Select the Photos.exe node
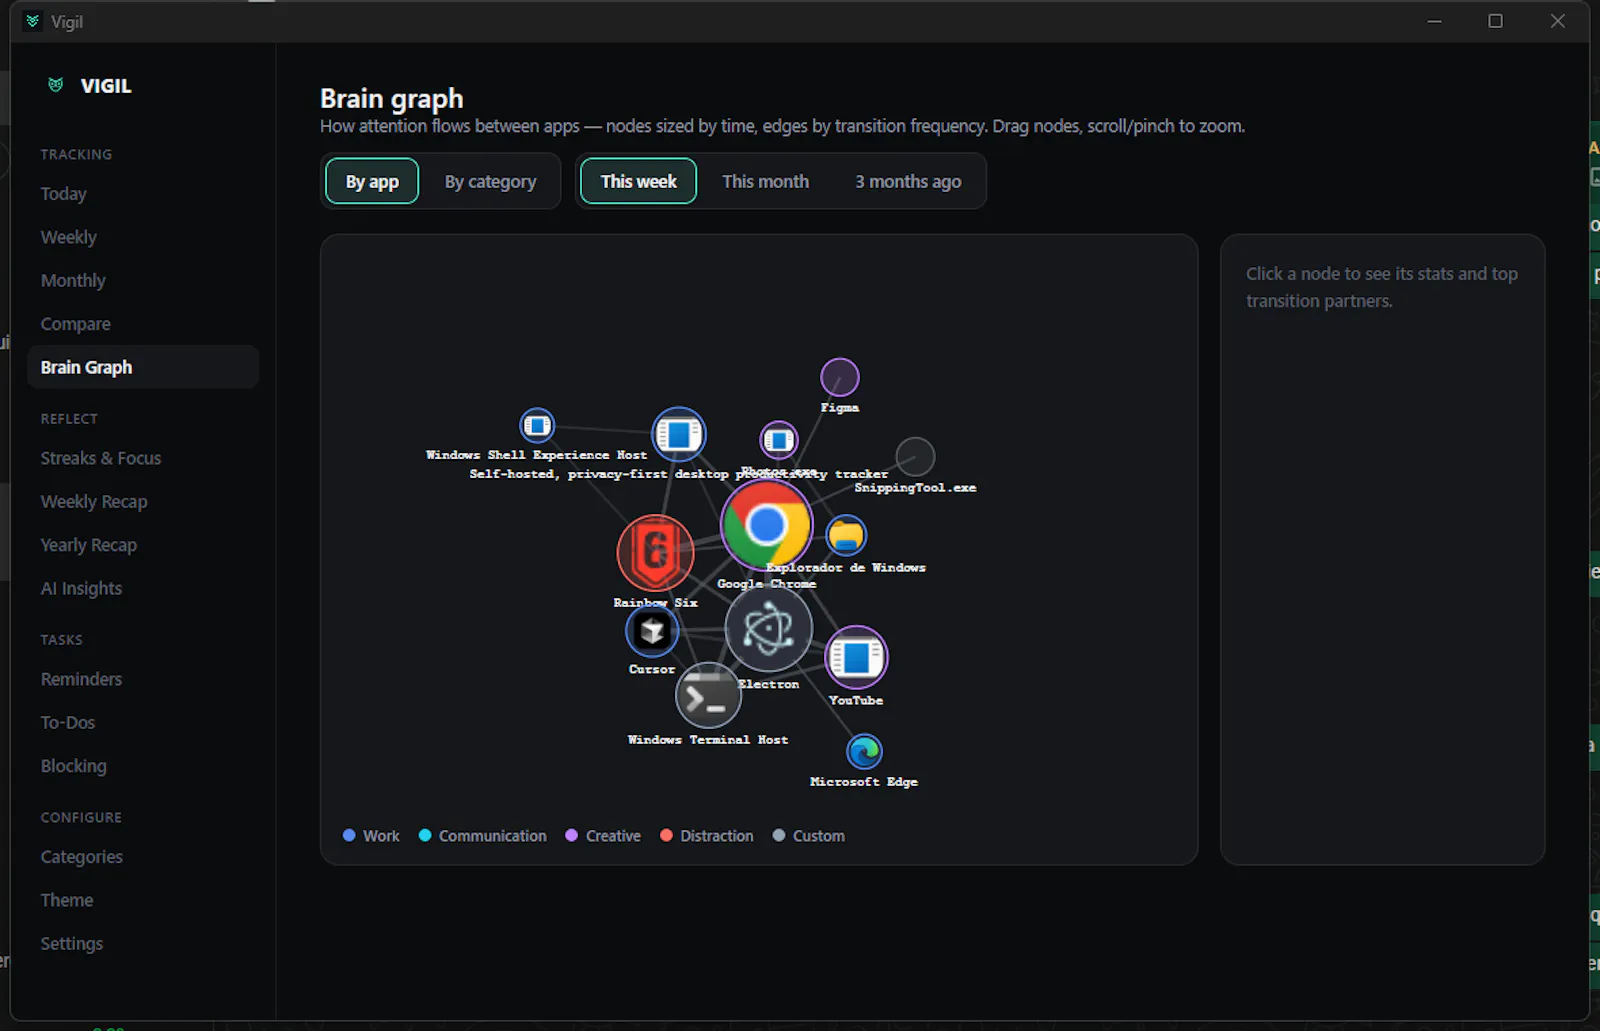This screenshot has width=1600, height=1031. pyautogui.click(x=778, y=440)
